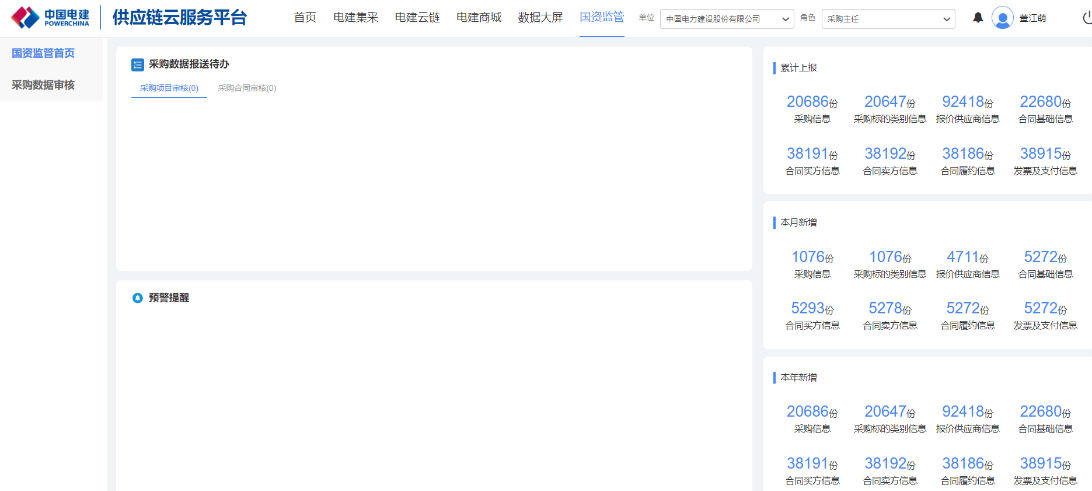Click the 采购数据报送待办 list icon
1092x491 pixels.
tap(138, 64)
